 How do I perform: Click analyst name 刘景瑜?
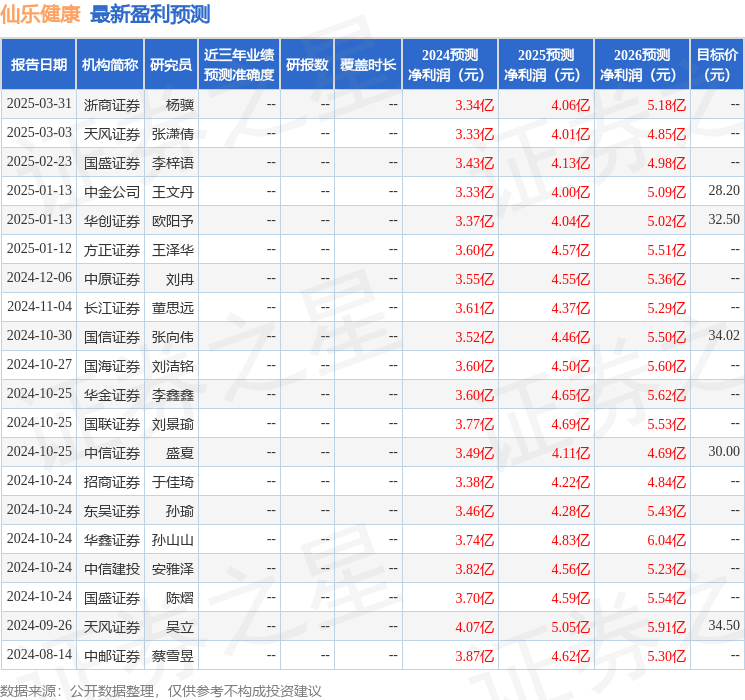coord(172,424)
